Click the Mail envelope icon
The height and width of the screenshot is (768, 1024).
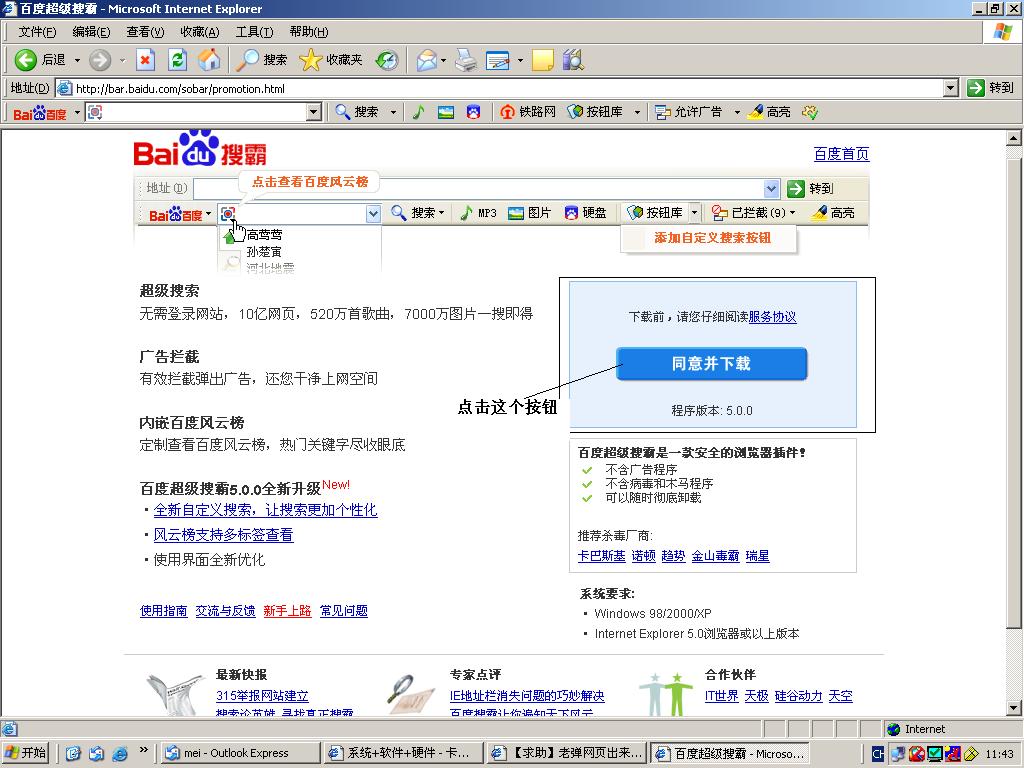click(x=426, y=60)
